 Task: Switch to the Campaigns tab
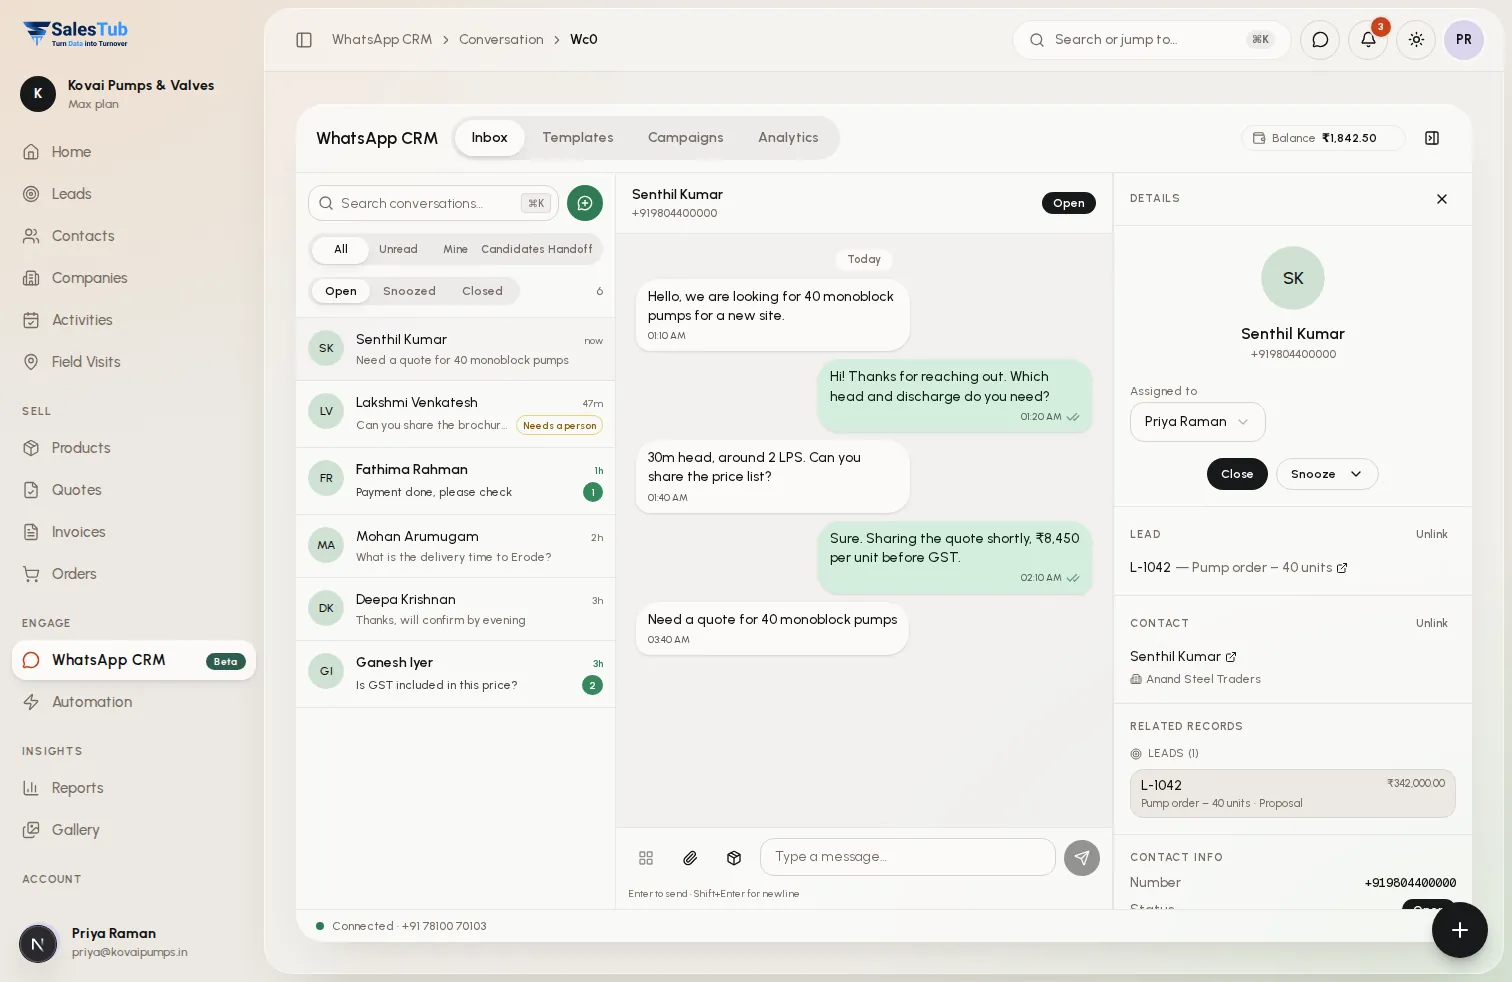tap(685, 138)
